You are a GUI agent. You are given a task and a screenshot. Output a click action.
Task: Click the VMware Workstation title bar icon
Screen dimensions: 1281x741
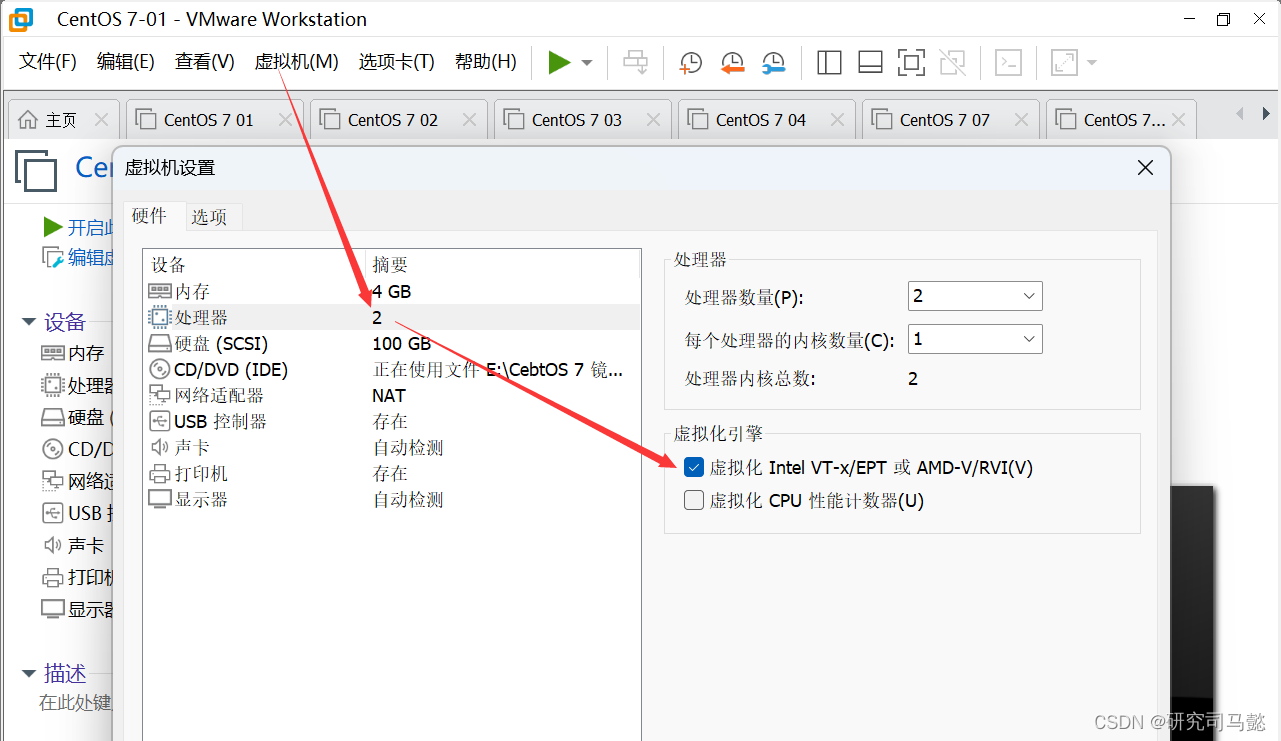click(x=20, y=19)
